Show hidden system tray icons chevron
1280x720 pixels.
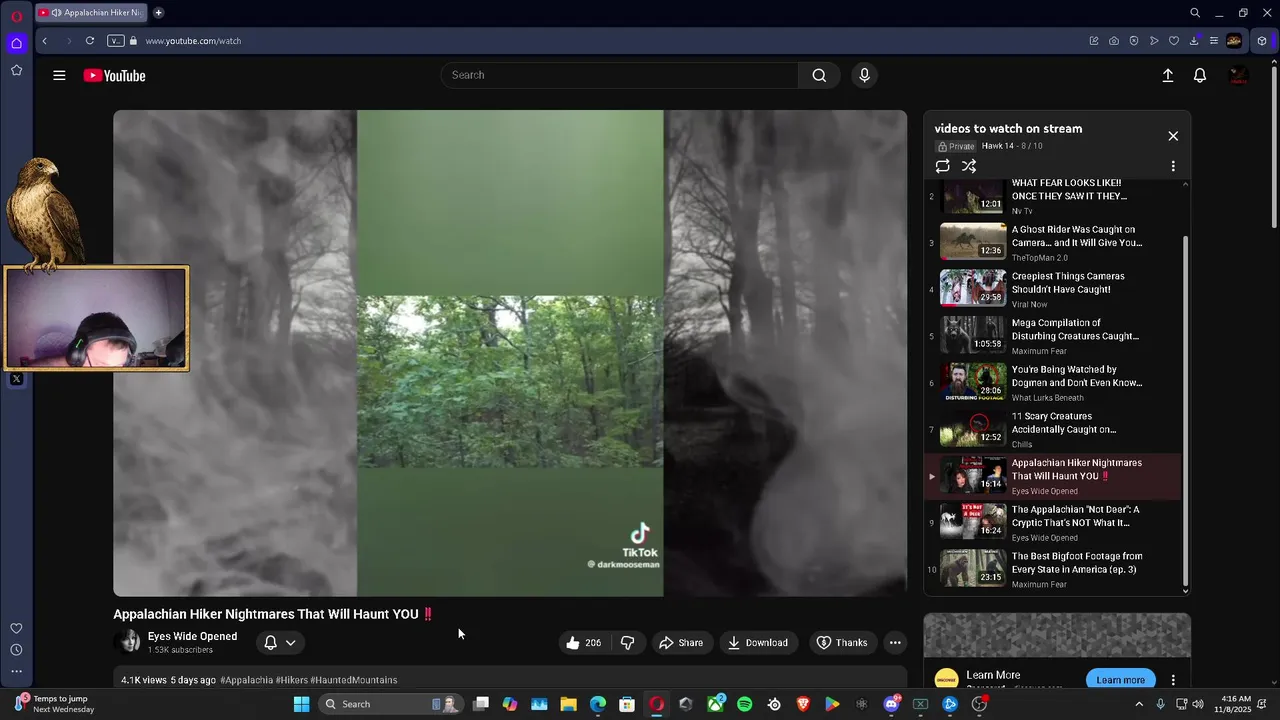click(x=1138, y=704)
